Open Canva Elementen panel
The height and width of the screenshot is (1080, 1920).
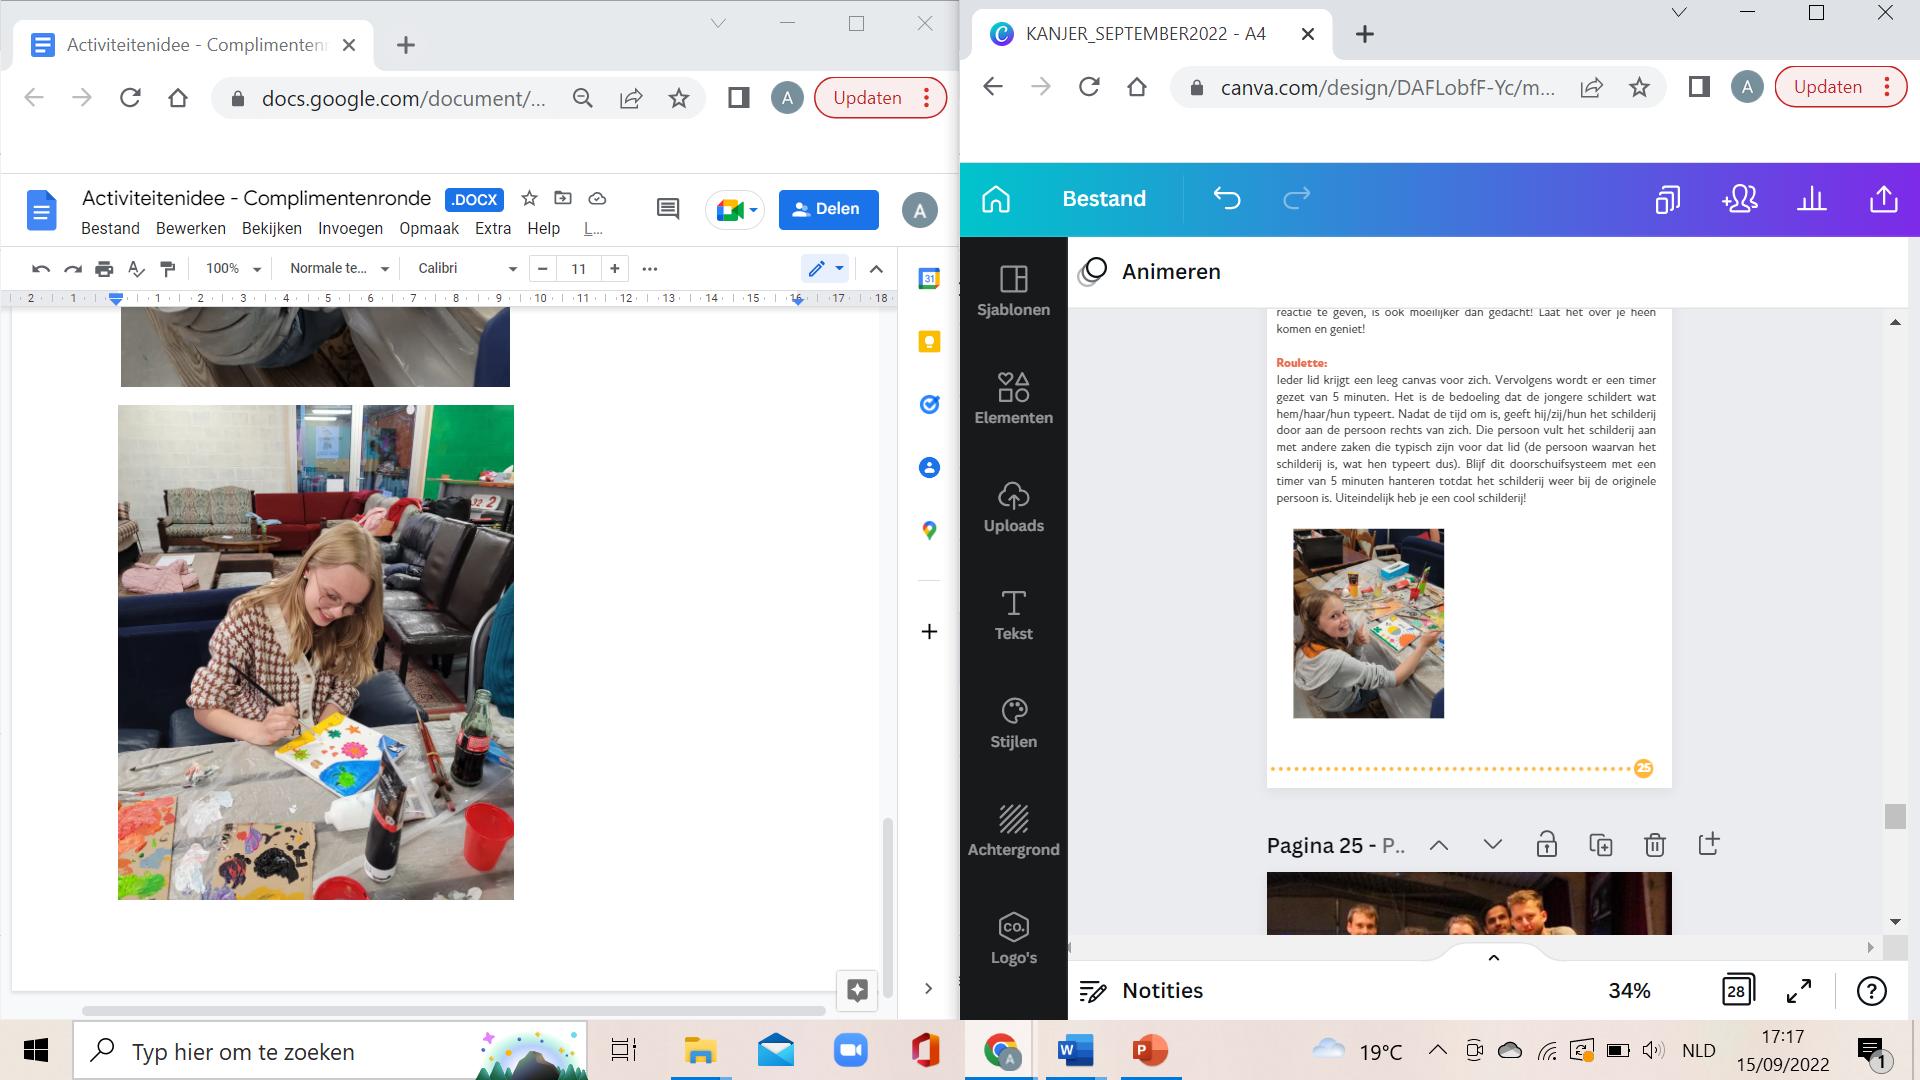pos(1013,397)
